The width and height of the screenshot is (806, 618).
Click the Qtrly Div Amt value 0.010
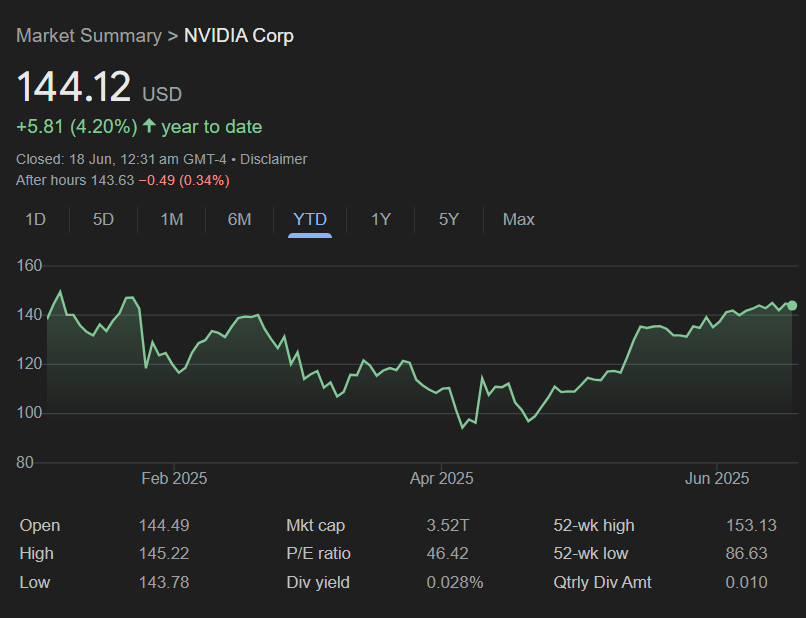point(746,583)
